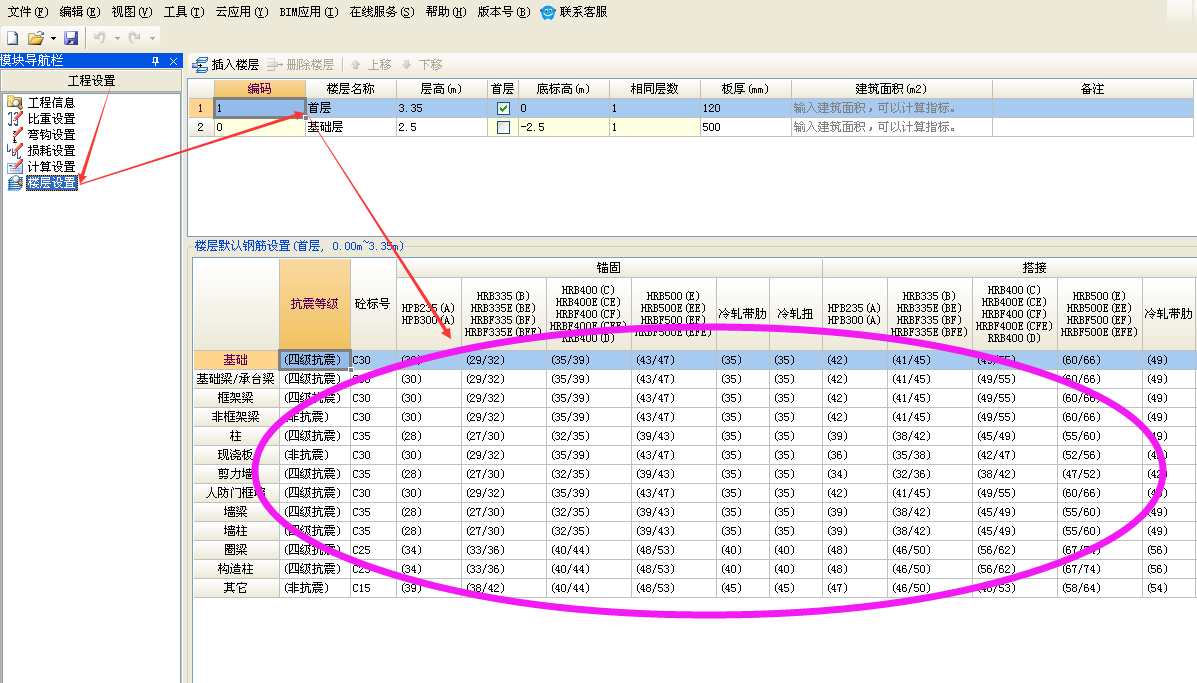Select row number 2 in floor table
1197x683 pixels.
(201, 127)
